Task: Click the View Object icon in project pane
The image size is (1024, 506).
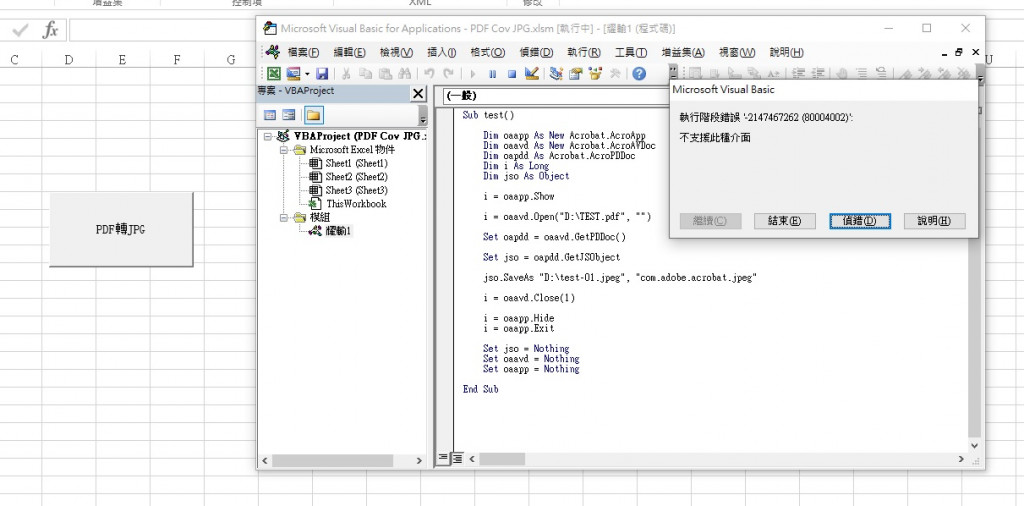Action: coord(289,116)
